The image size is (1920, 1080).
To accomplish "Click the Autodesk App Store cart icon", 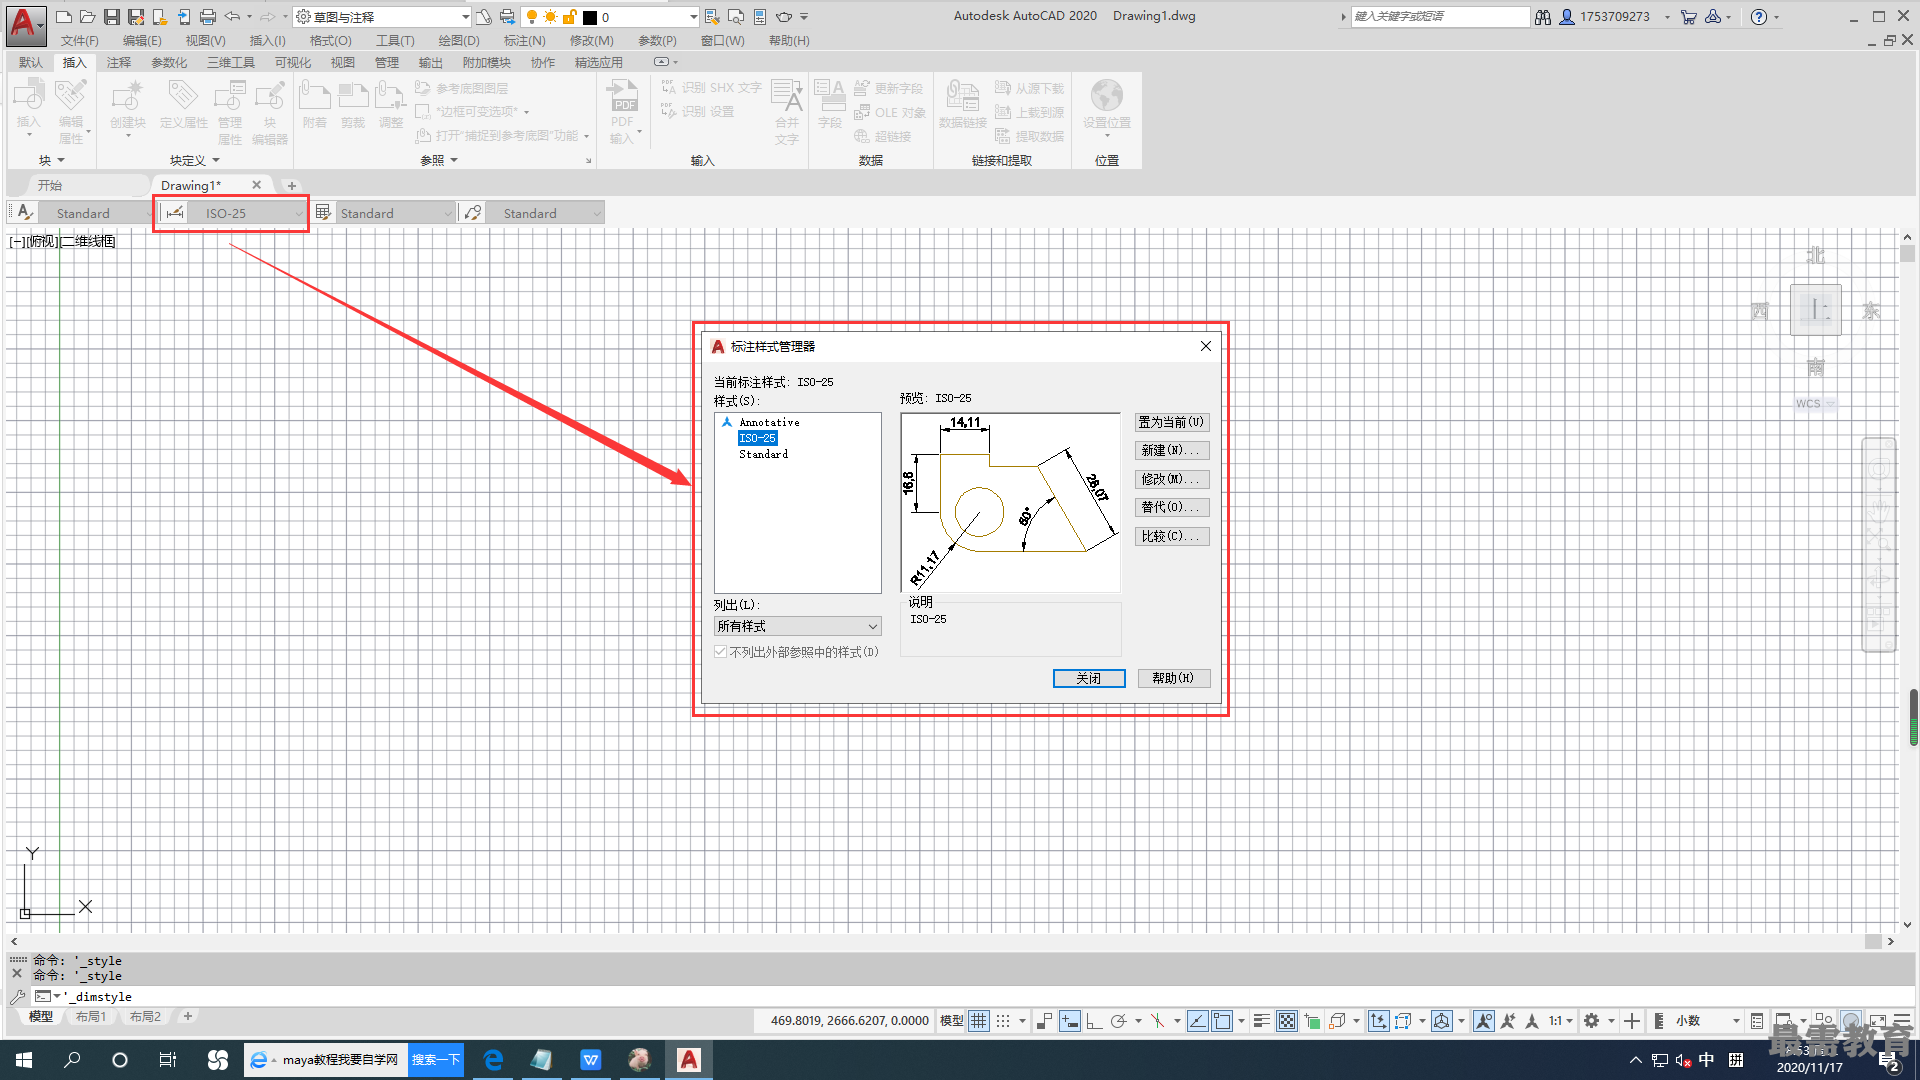I will (x=1689, y=17).
